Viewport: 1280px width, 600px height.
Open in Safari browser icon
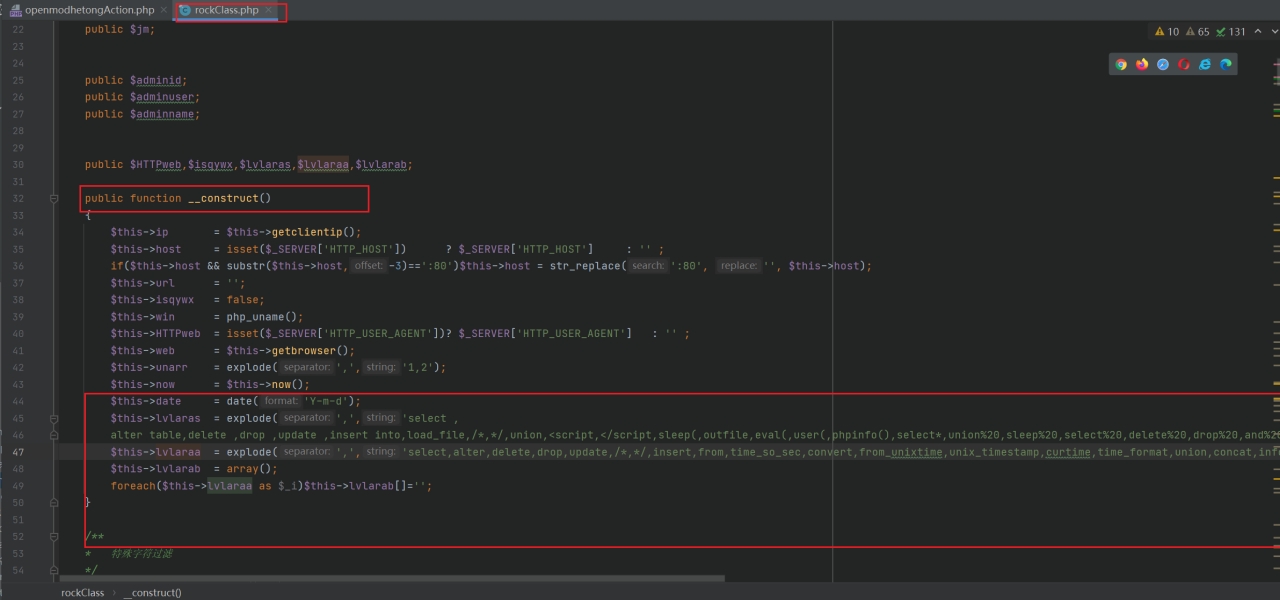pos(1163,64)
